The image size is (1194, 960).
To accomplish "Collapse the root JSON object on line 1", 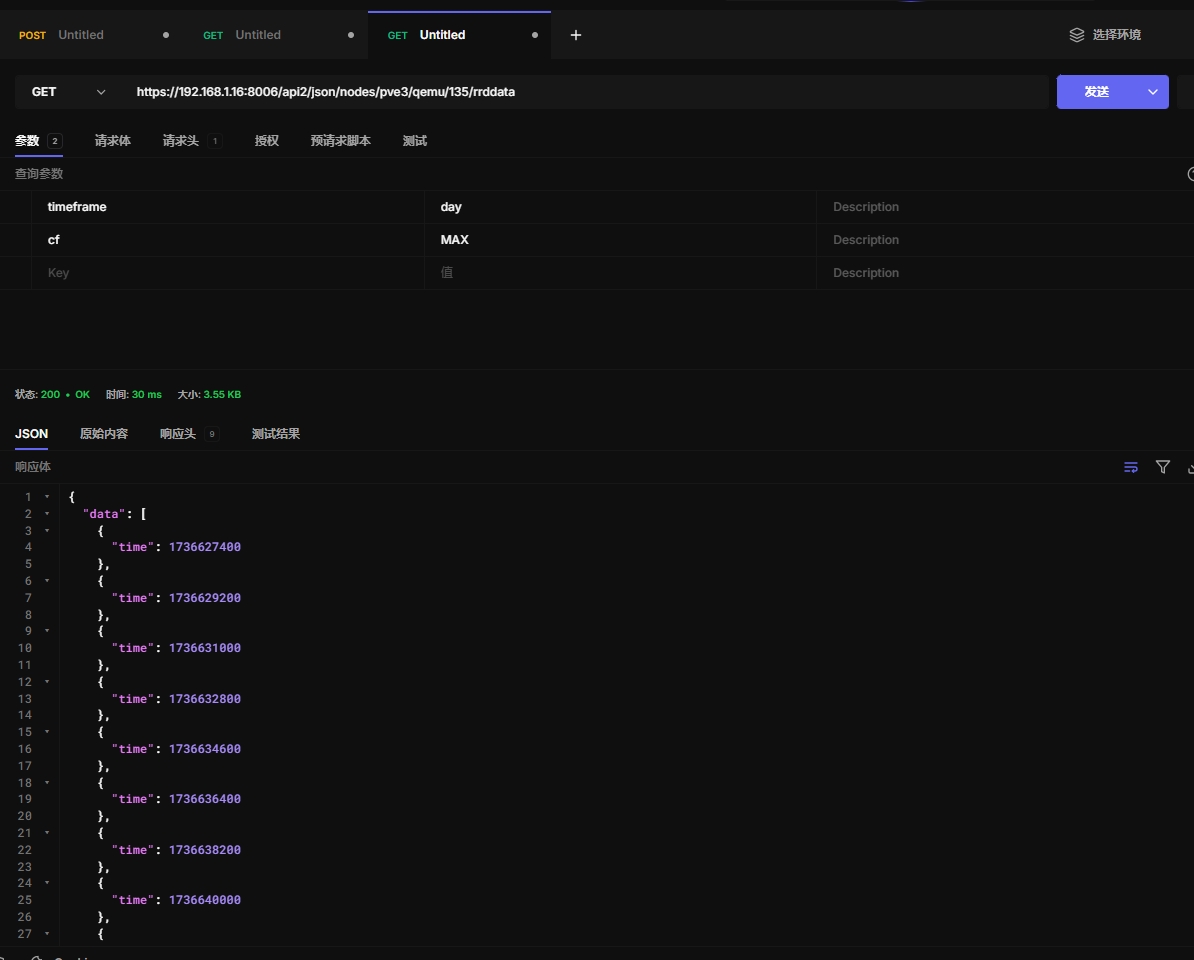I will [x=47, y=497].
